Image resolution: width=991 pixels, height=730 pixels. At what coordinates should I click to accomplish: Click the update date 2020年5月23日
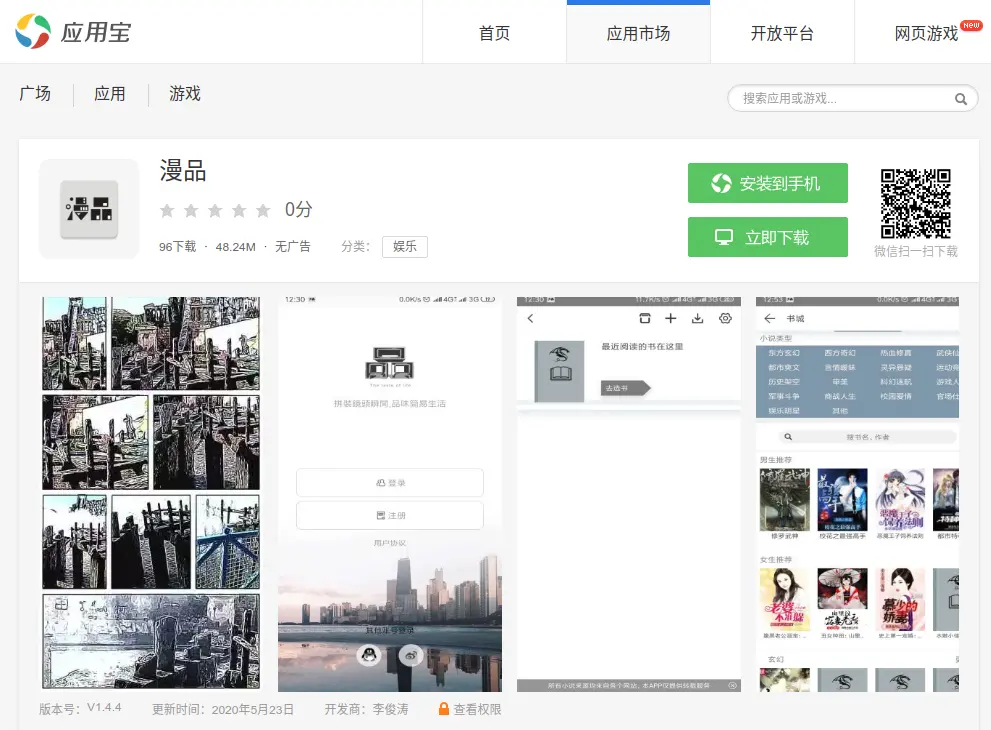(x=253, y=710)
